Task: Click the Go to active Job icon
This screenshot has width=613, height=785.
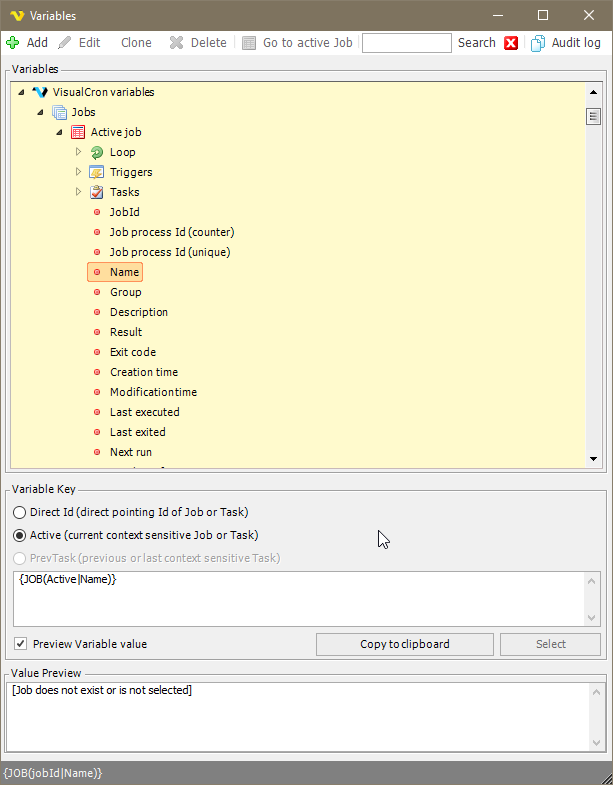Action: click(249, 43)
